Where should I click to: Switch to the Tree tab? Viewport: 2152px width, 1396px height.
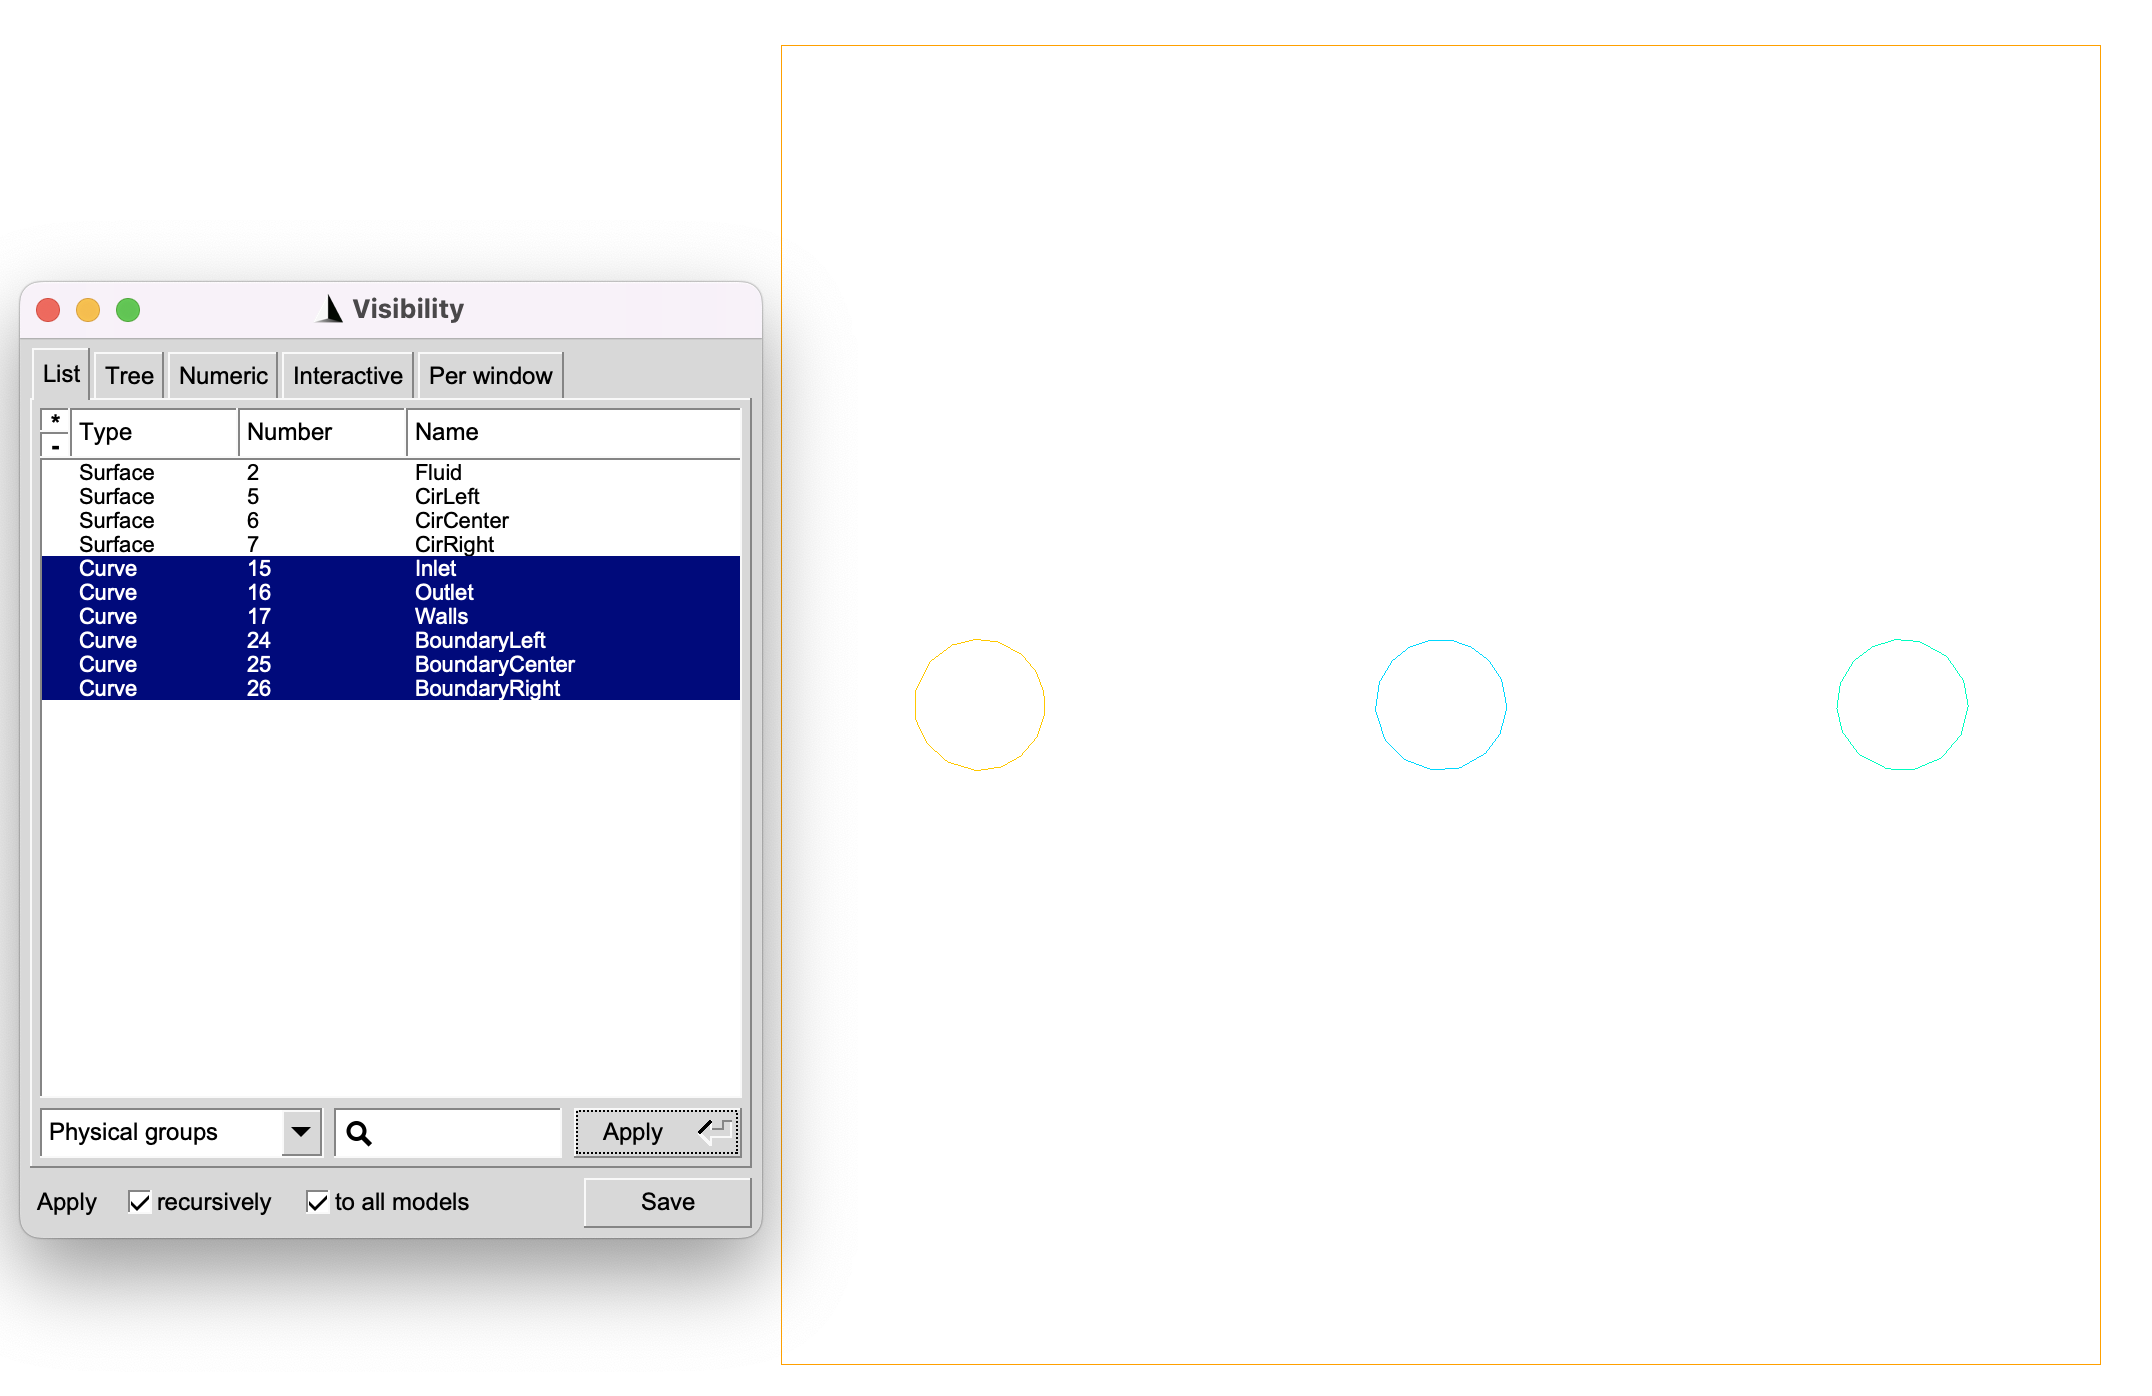click(x=128, y=375)
